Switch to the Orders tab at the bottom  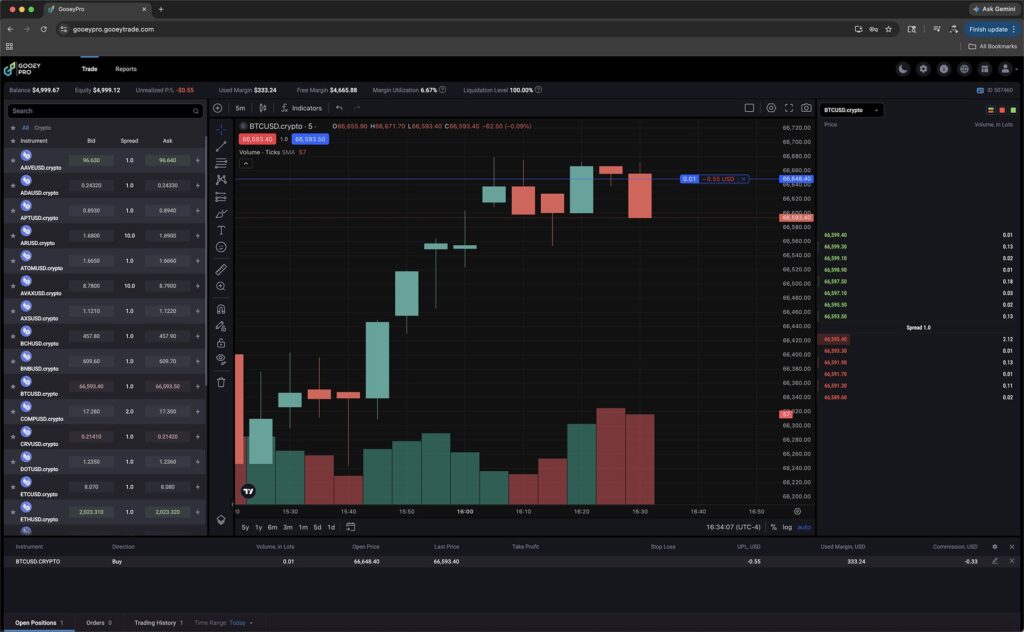(x=97, y=622)
